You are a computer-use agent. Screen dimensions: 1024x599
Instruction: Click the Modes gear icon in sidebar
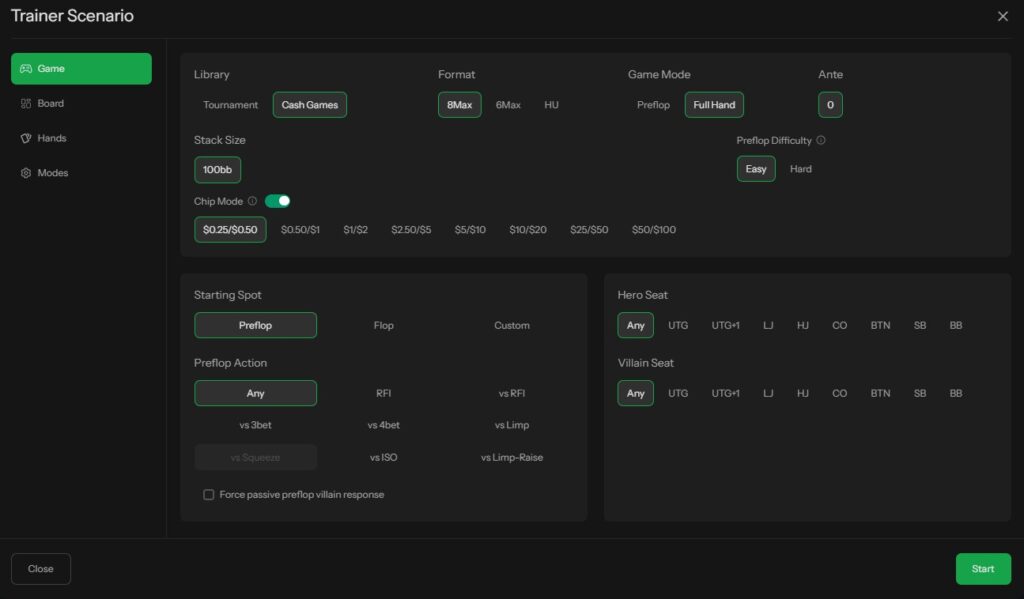coord(26,173)
